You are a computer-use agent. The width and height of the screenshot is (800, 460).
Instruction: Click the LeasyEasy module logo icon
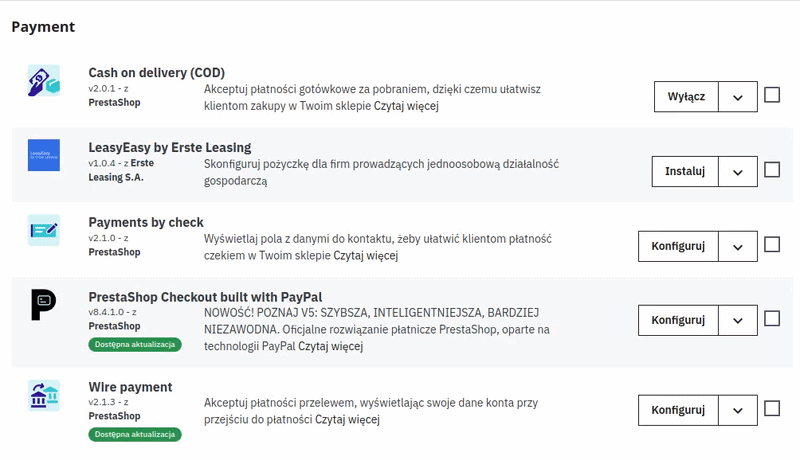click(44, 155)
